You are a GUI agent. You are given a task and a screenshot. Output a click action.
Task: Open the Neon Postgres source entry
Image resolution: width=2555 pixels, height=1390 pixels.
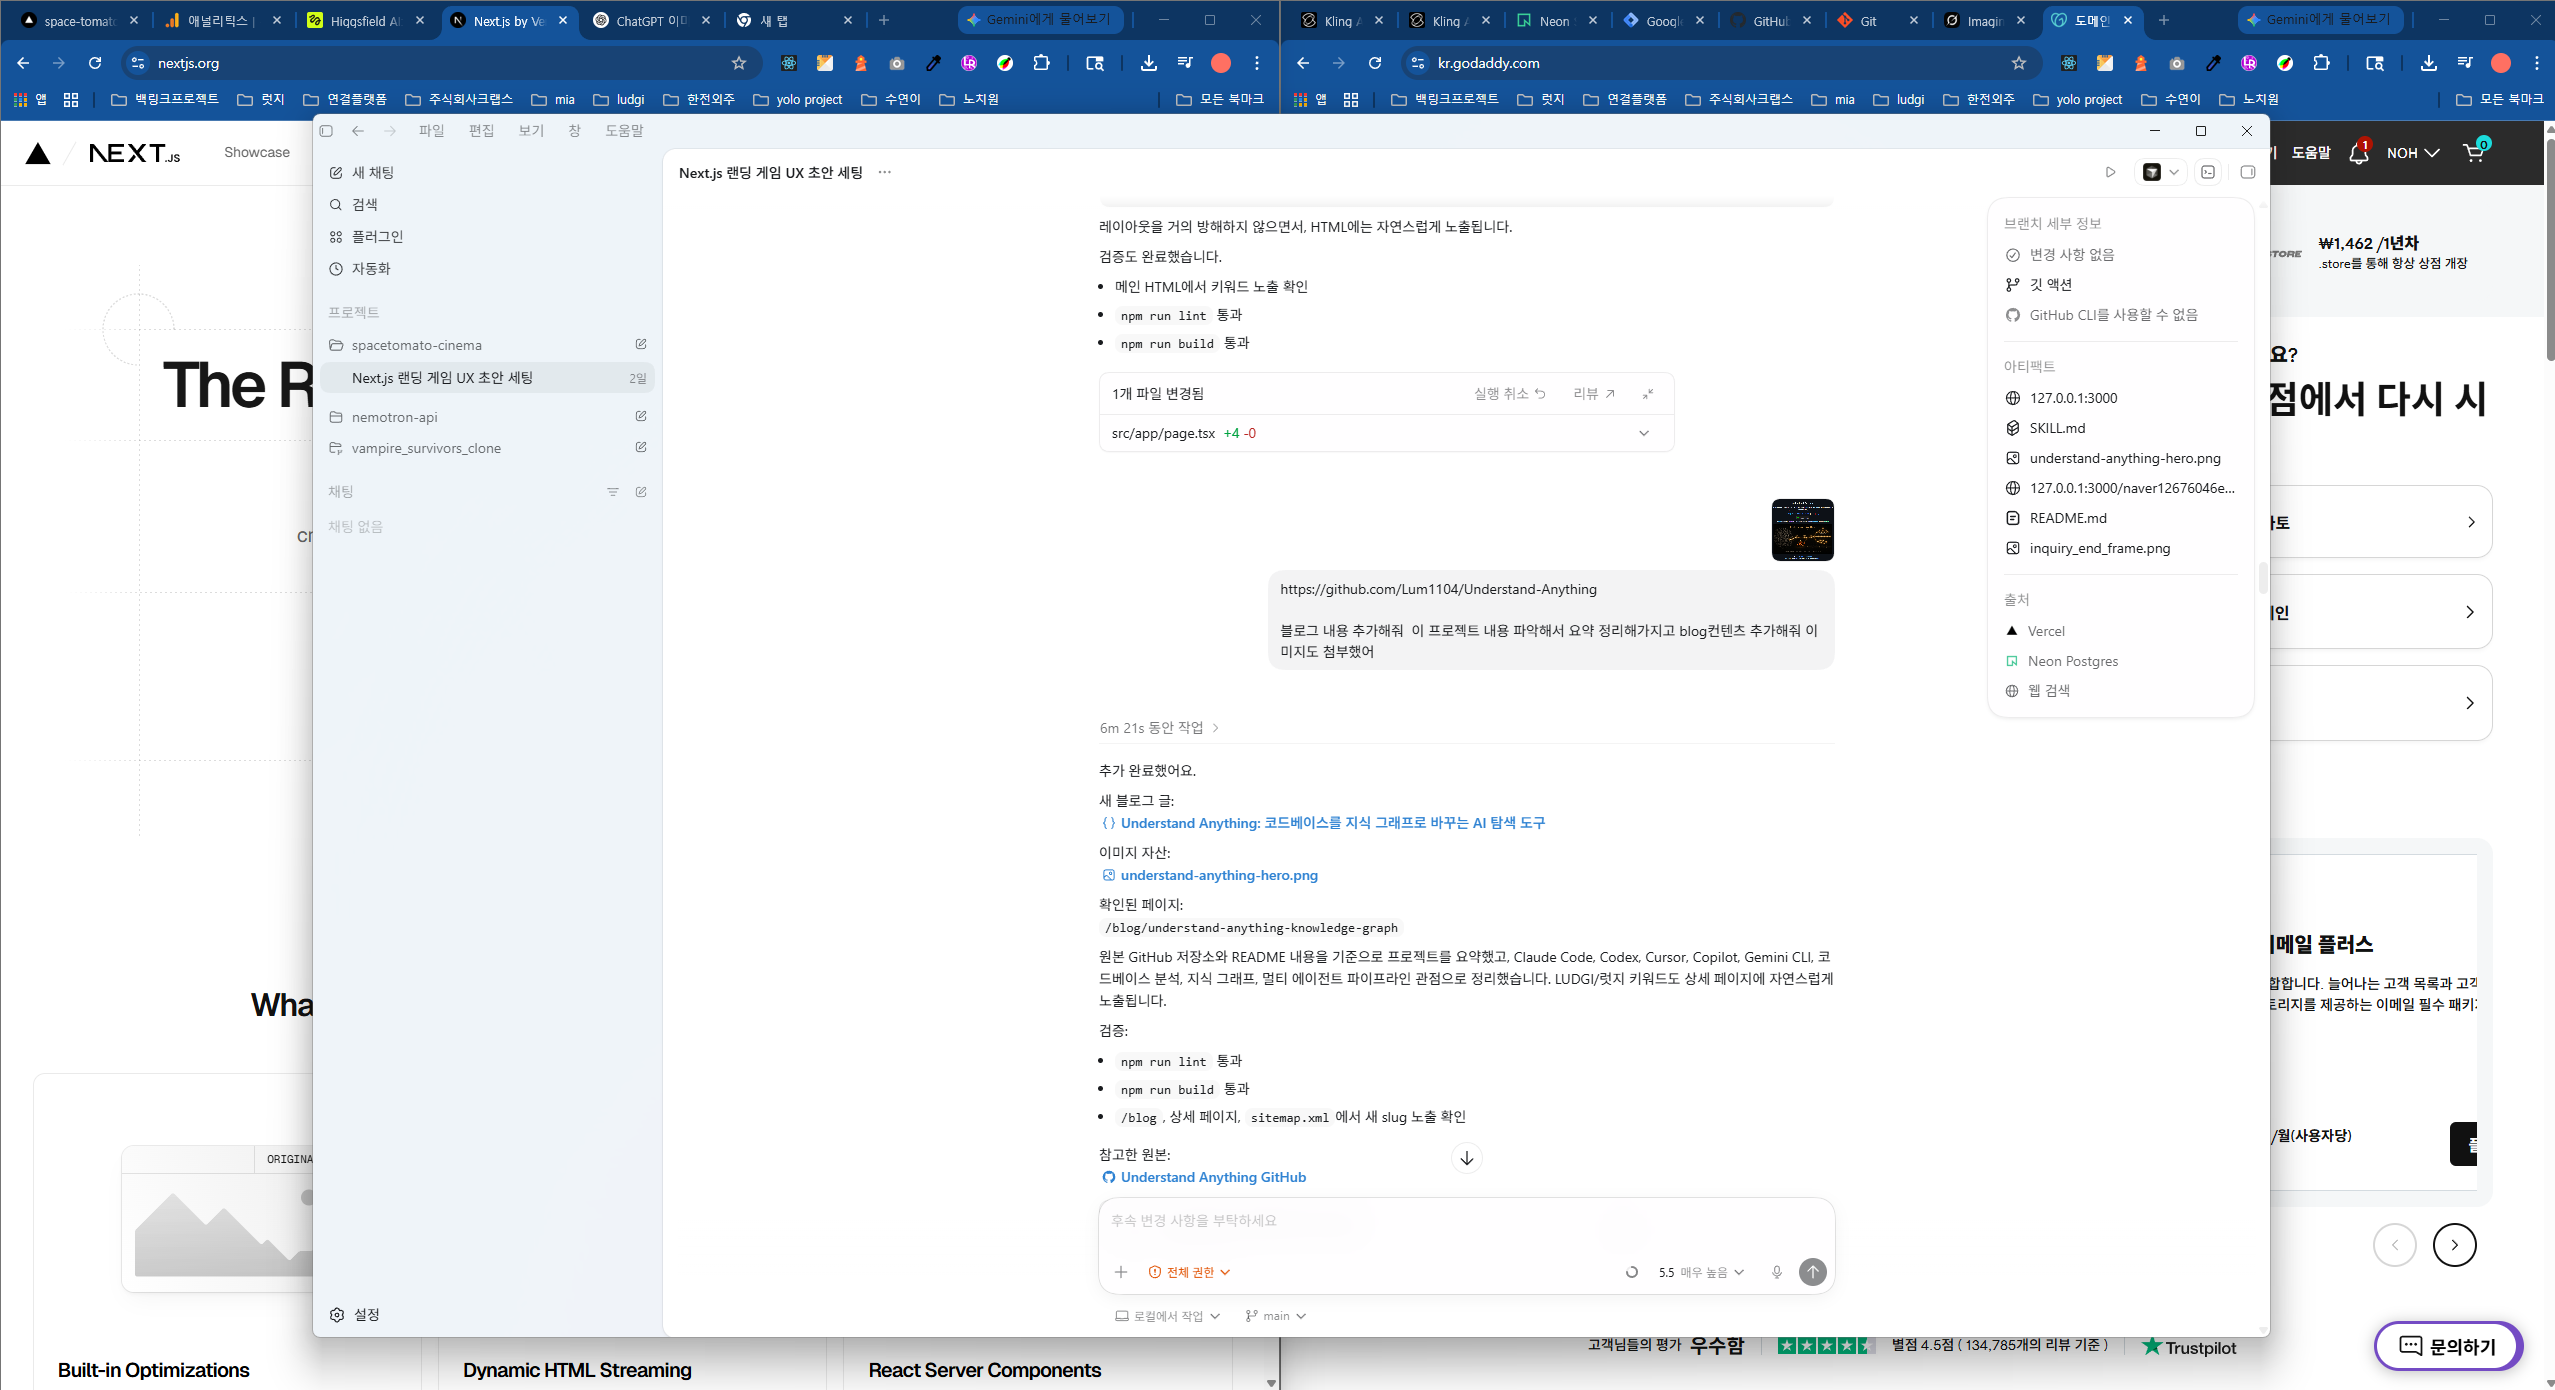point(2062,661)
